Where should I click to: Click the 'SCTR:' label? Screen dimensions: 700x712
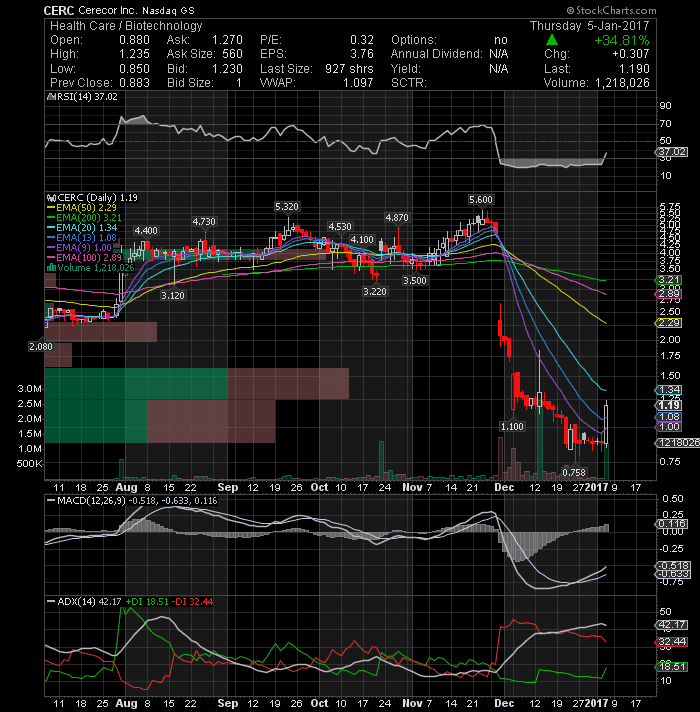(x=409, y=83)
